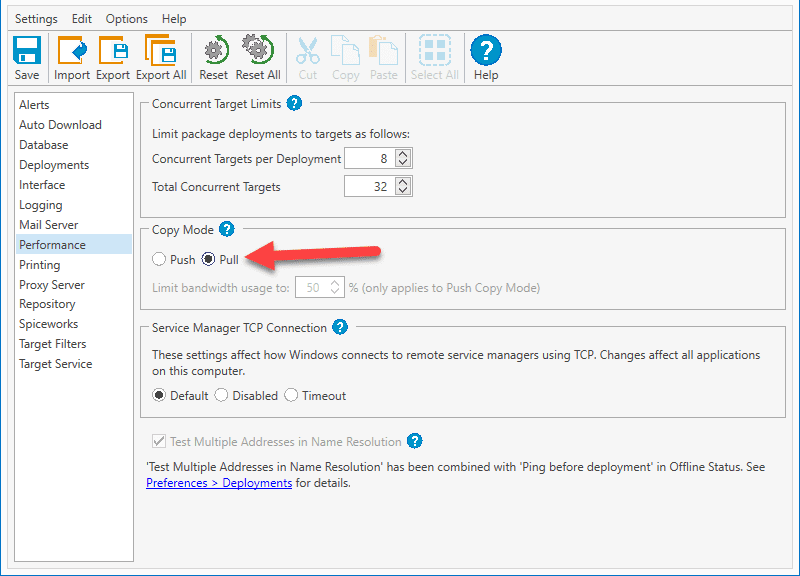Open help for Concurrent Target Limits

[294, 103]
